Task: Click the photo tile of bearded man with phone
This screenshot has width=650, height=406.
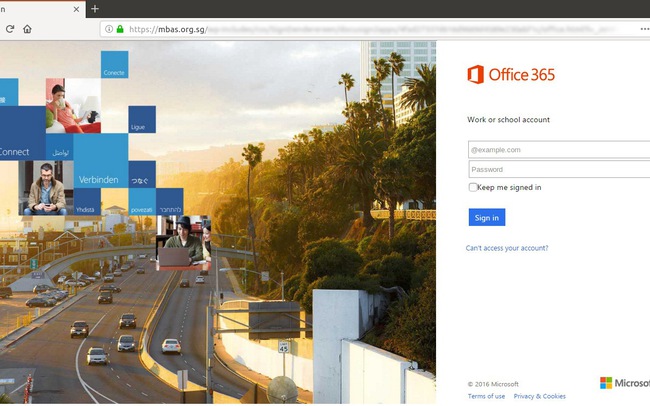Action: (x=46, y=188)
